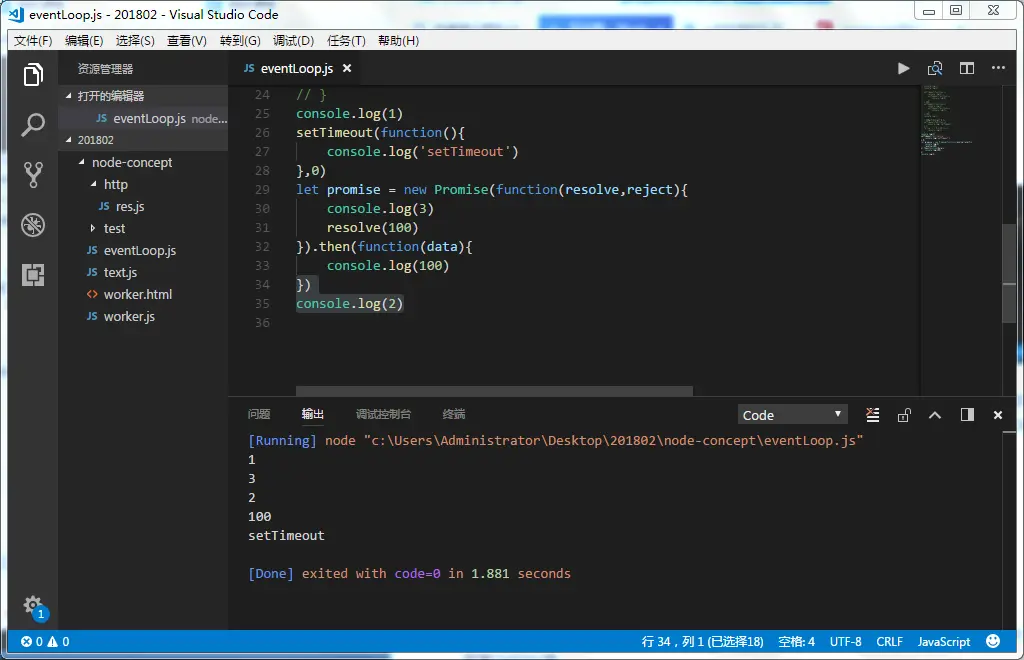The width and height of the screenshot is (1024, 660).
Task: Click the console.log(2) code line
Action: tap(349, 304)
